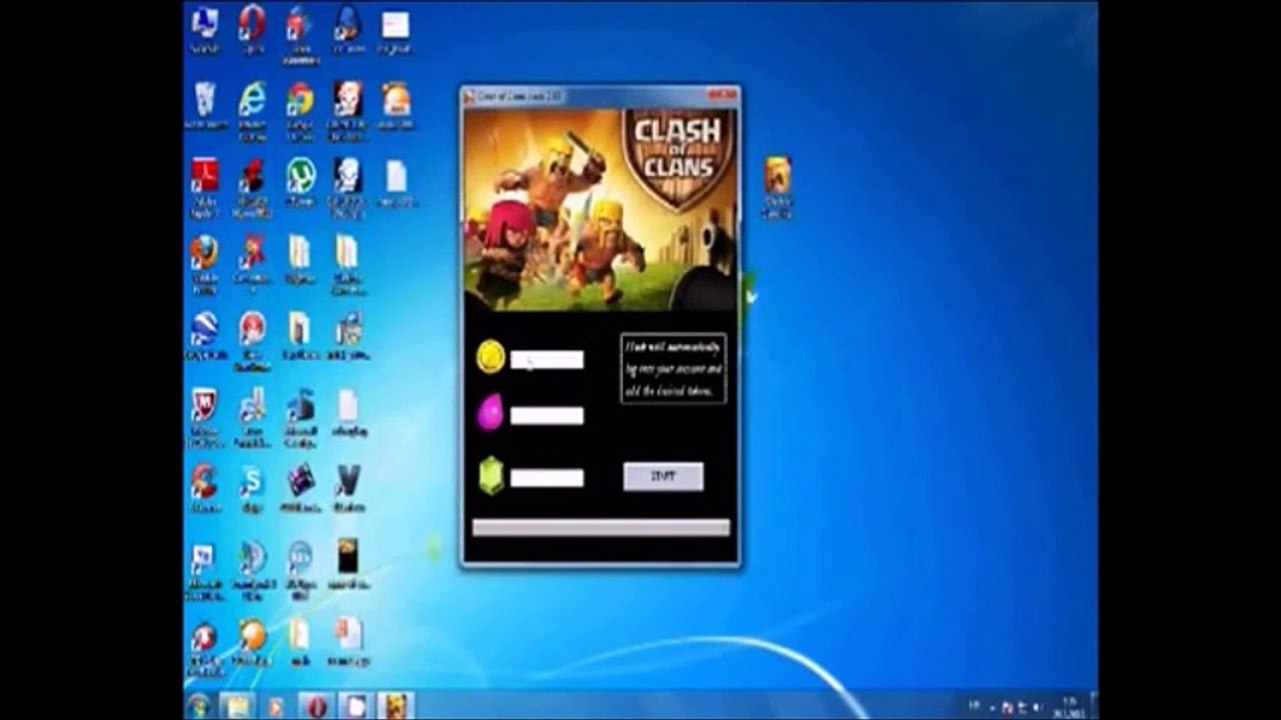Click the Clash of Clans banner image
The width and height of the screenshot is (1281, 720).
point(601,208)
